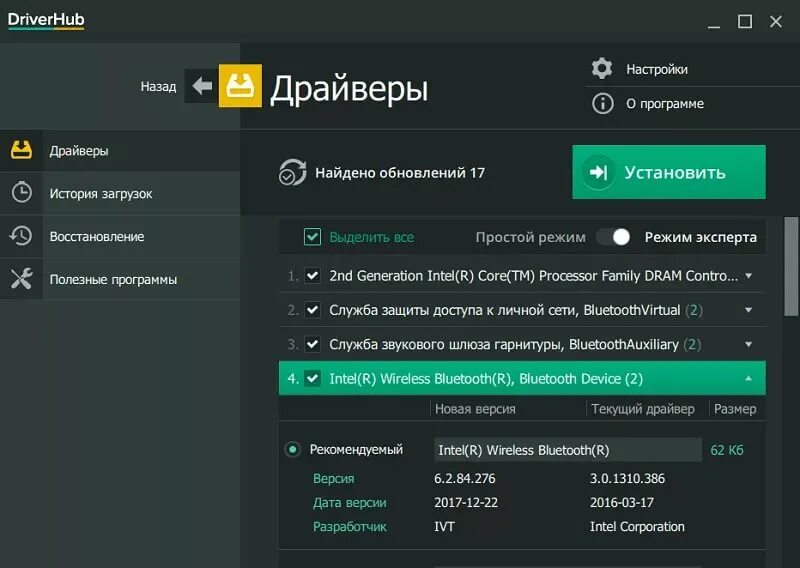Select Простой режим label
This screenshot has width=800, height=568.
tap(531, 237)
